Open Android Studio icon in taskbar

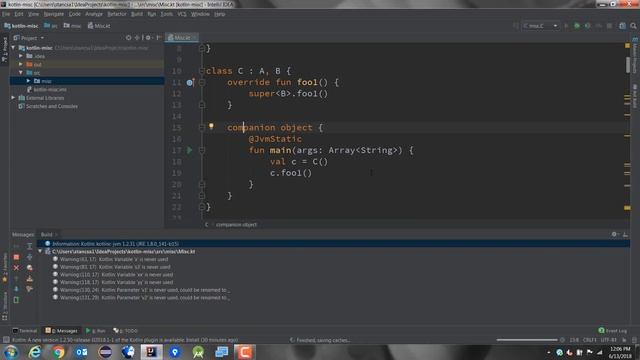[x=198, y=352]
